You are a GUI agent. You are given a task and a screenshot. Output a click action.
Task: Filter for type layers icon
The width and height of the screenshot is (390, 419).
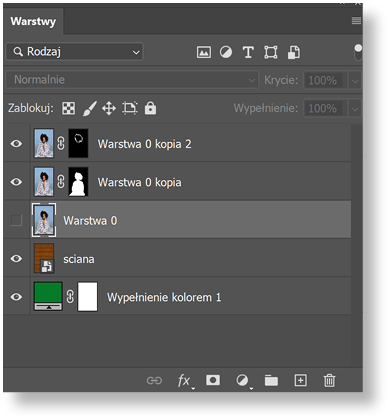tap(248, 52)
